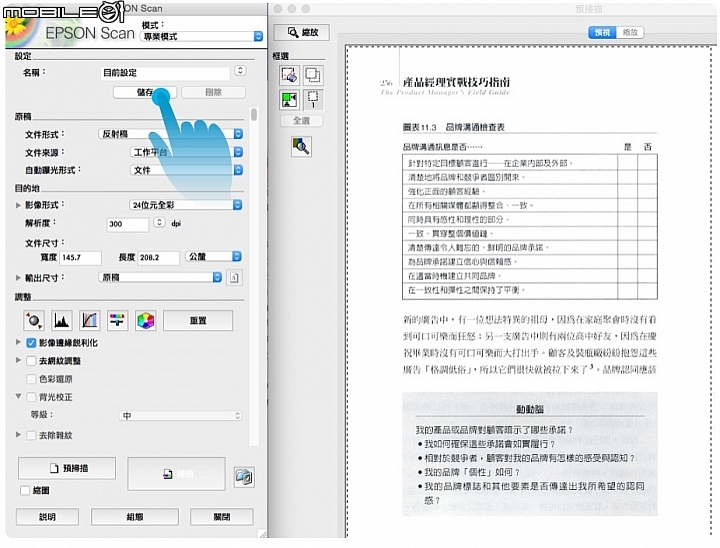
Task: Toggle the 縮圖 checkbox
Action: [25, 490]
